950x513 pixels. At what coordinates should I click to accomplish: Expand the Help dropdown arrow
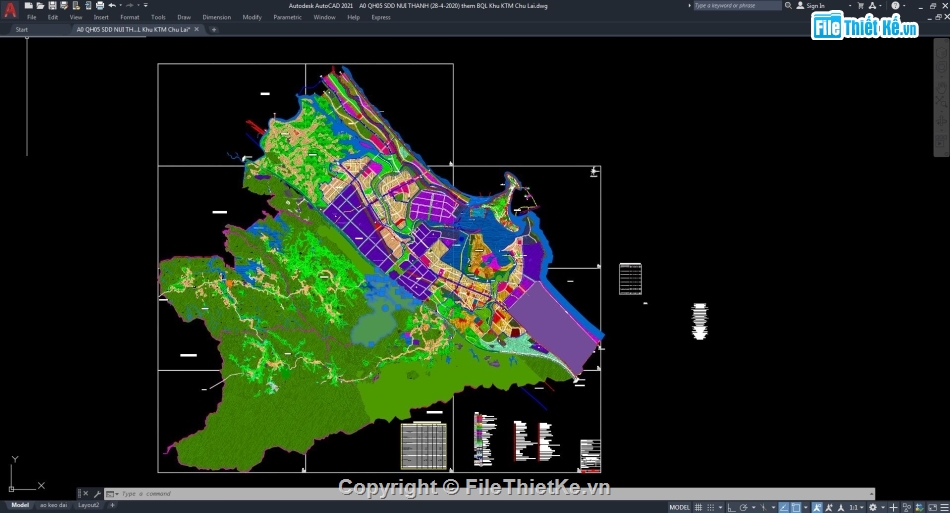pyautogui.click(x=904, y=5)
